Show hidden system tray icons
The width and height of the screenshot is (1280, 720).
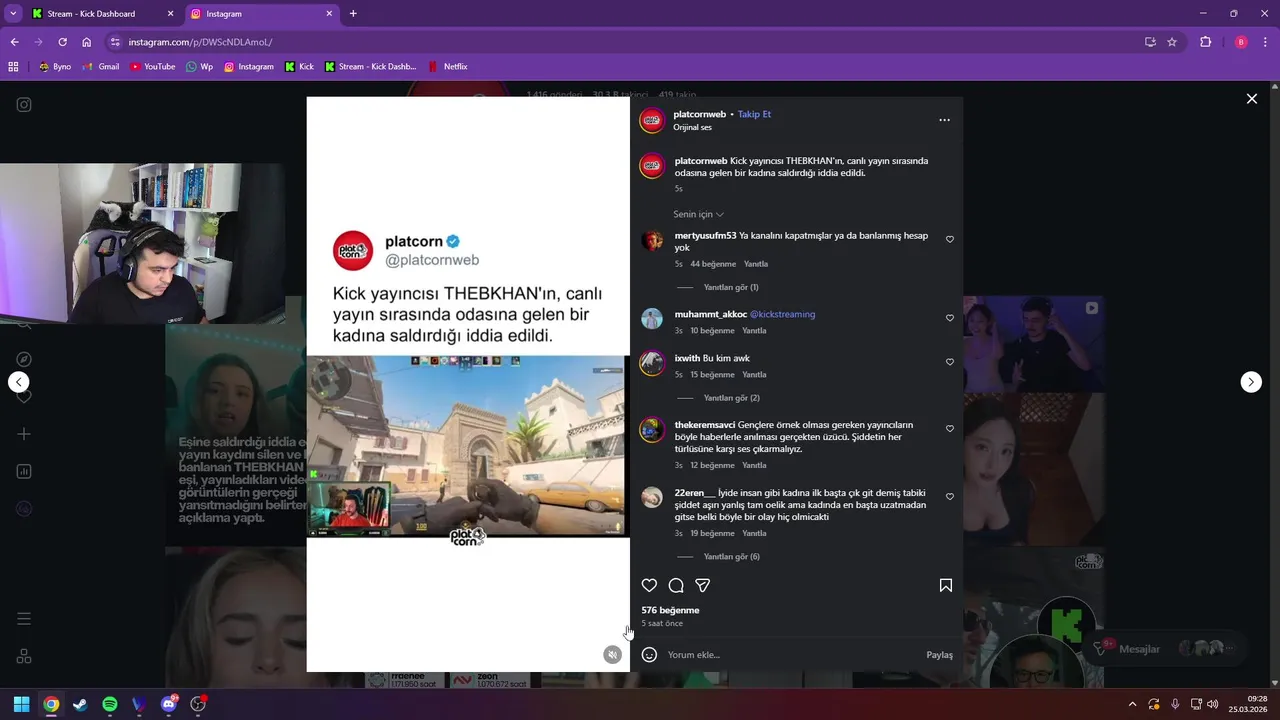[1132, 704]
